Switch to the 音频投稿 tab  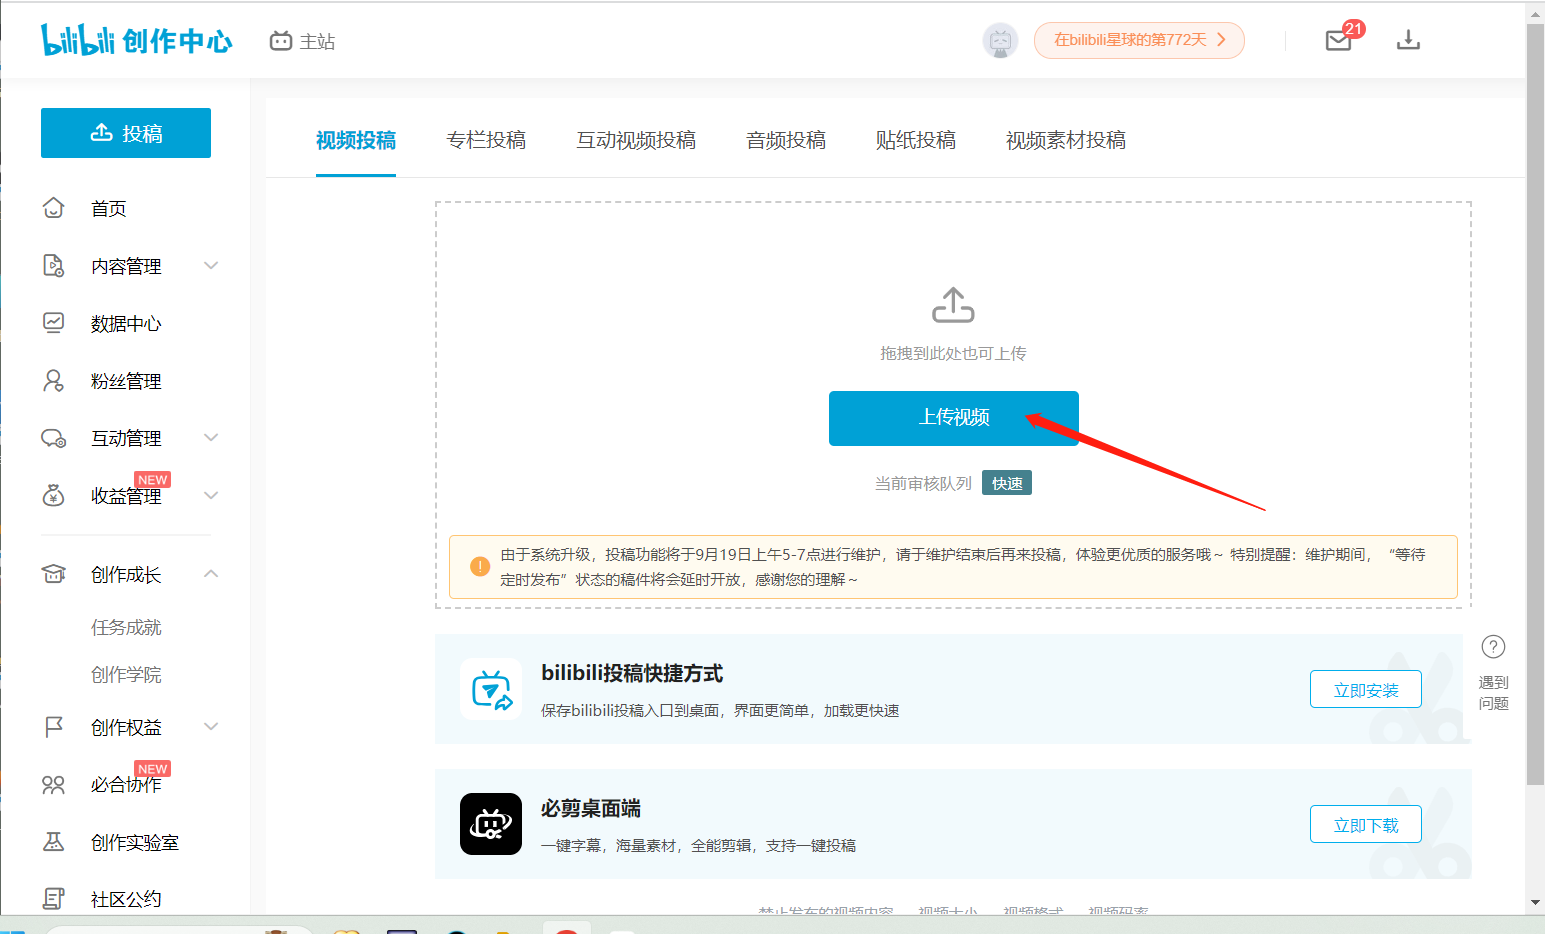click(x=786, y=140)
